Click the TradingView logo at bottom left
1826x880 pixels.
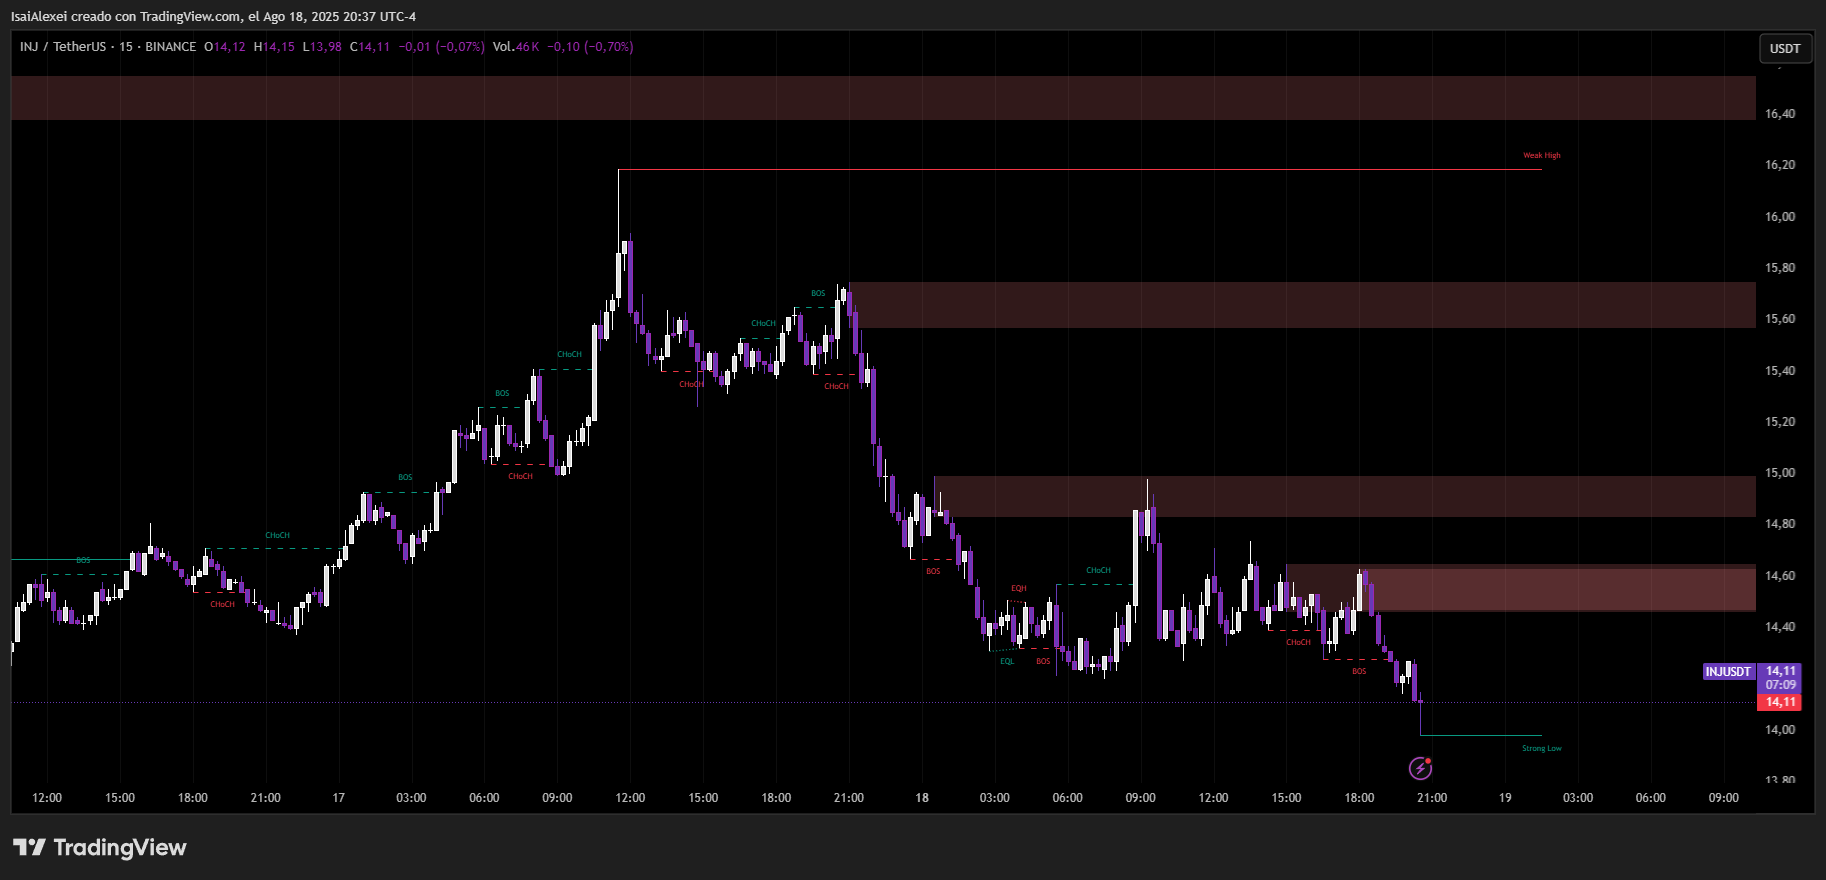point(100,848)
